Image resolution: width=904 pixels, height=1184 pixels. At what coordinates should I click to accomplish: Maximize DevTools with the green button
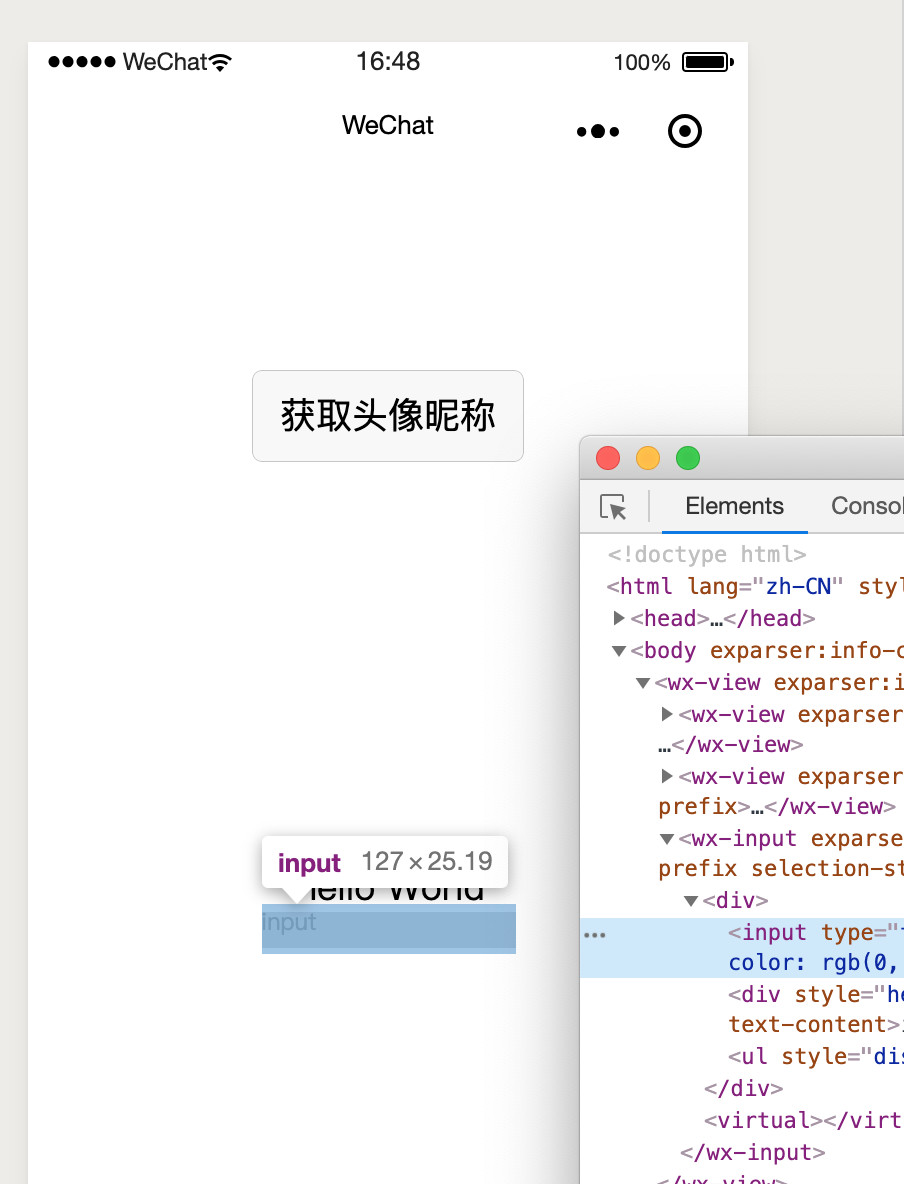point(688,458)
